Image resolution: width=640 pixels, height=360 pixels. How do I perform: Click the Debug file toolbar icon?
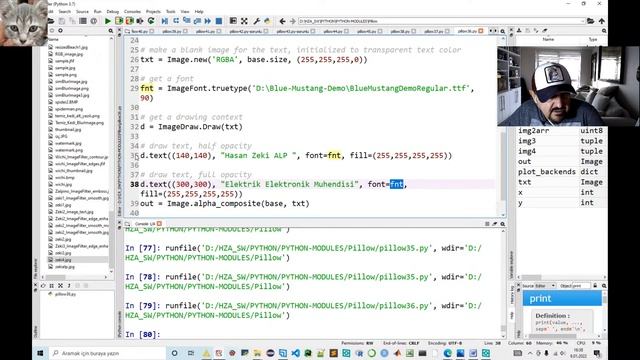164,21
